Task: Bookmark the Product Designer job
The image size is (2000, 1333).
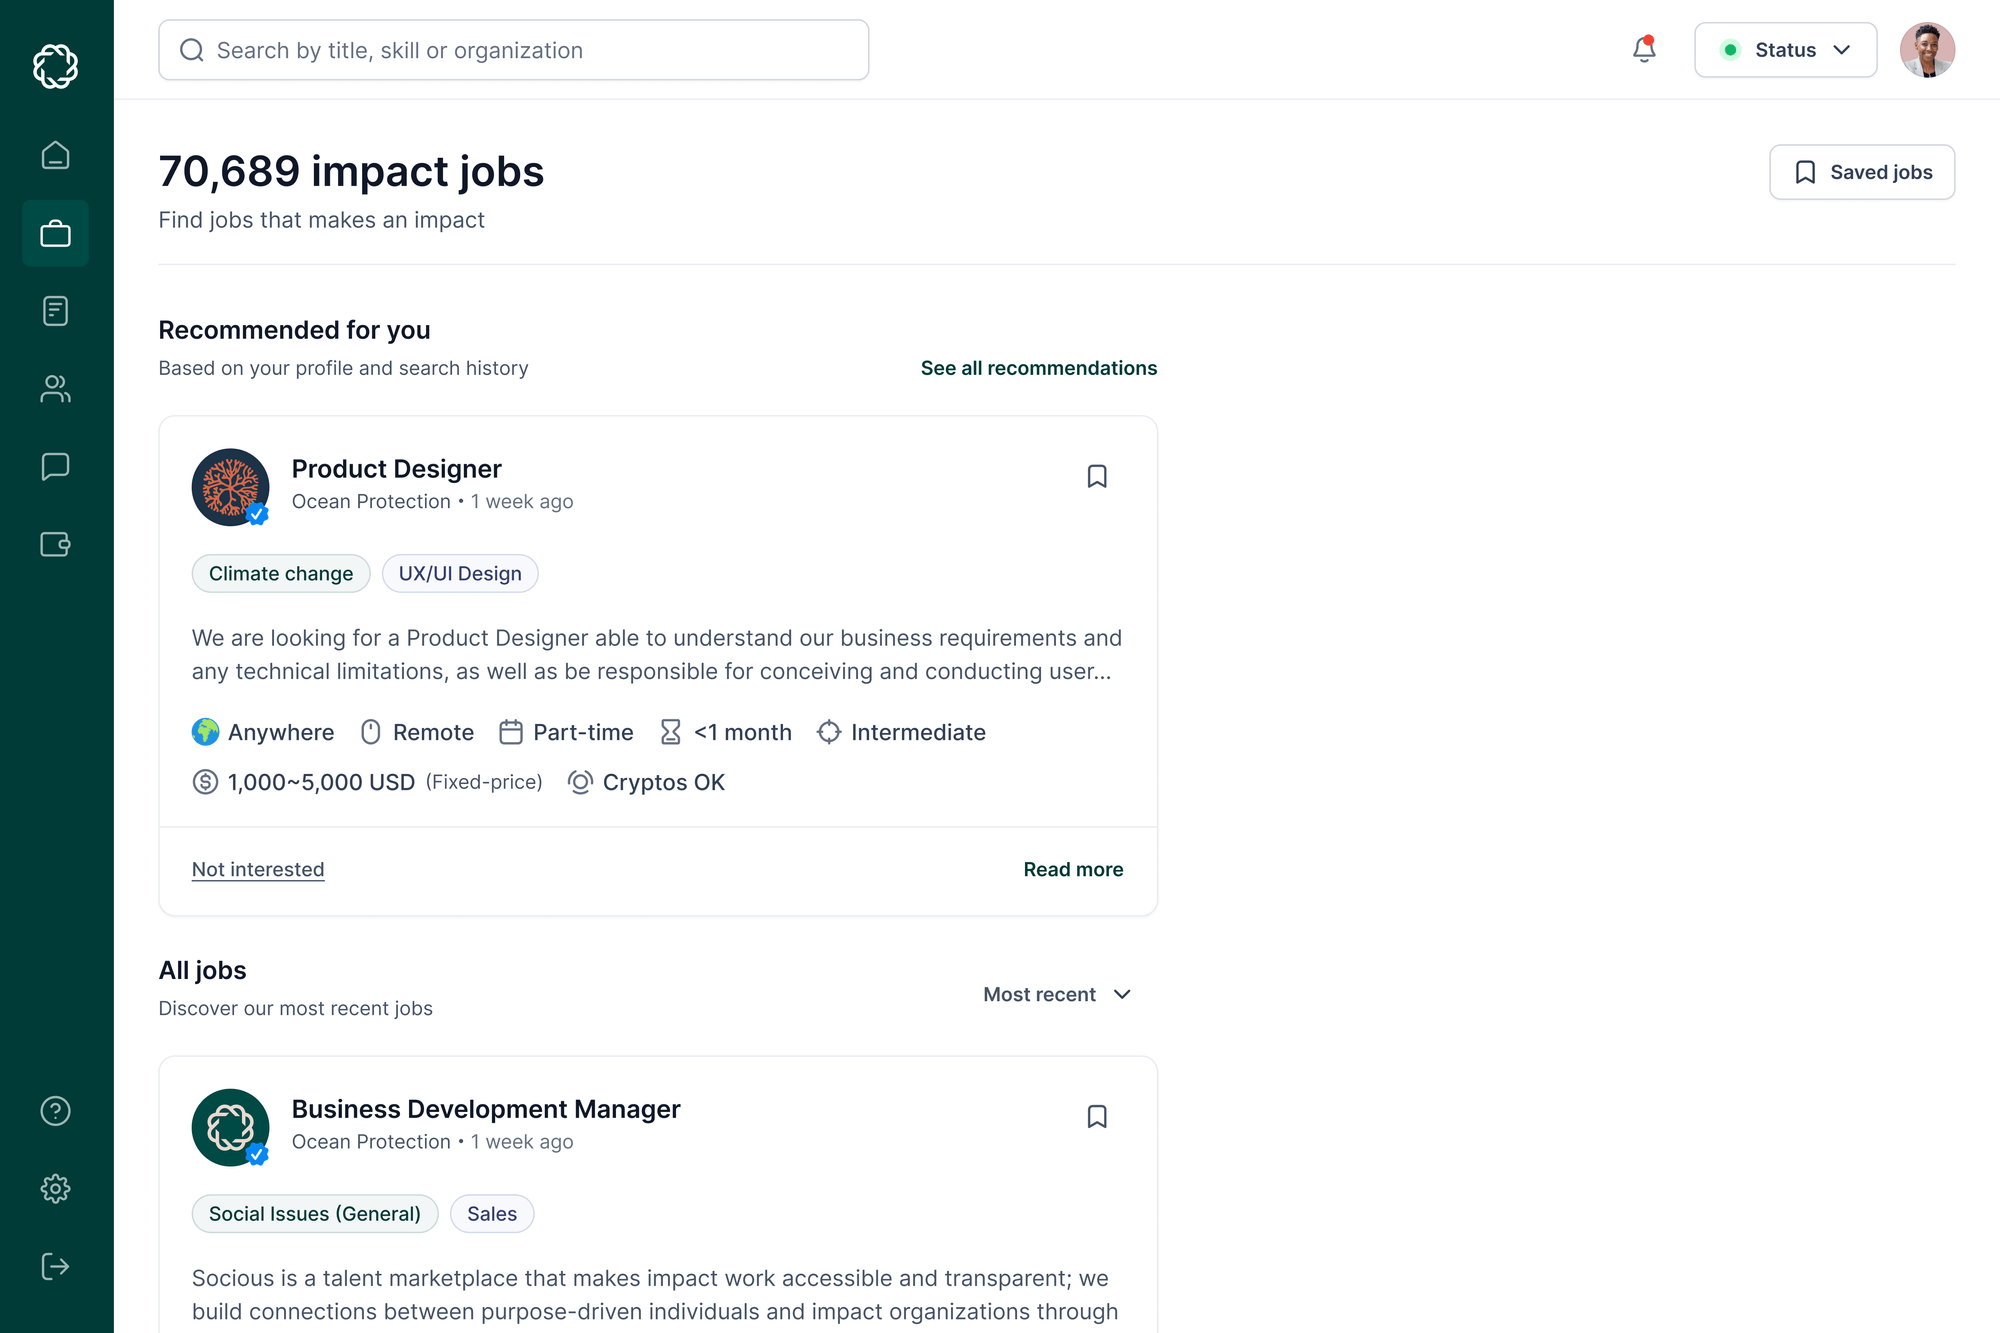Action: point(1097,476)
